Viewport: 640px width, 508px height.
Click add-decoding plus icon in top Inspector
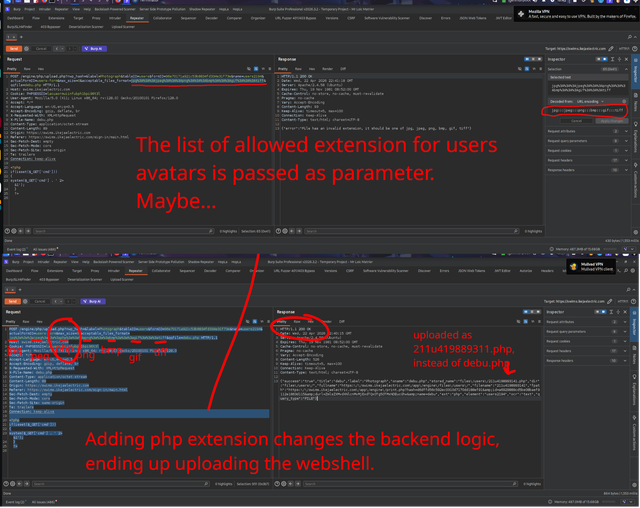click(624, 101)
